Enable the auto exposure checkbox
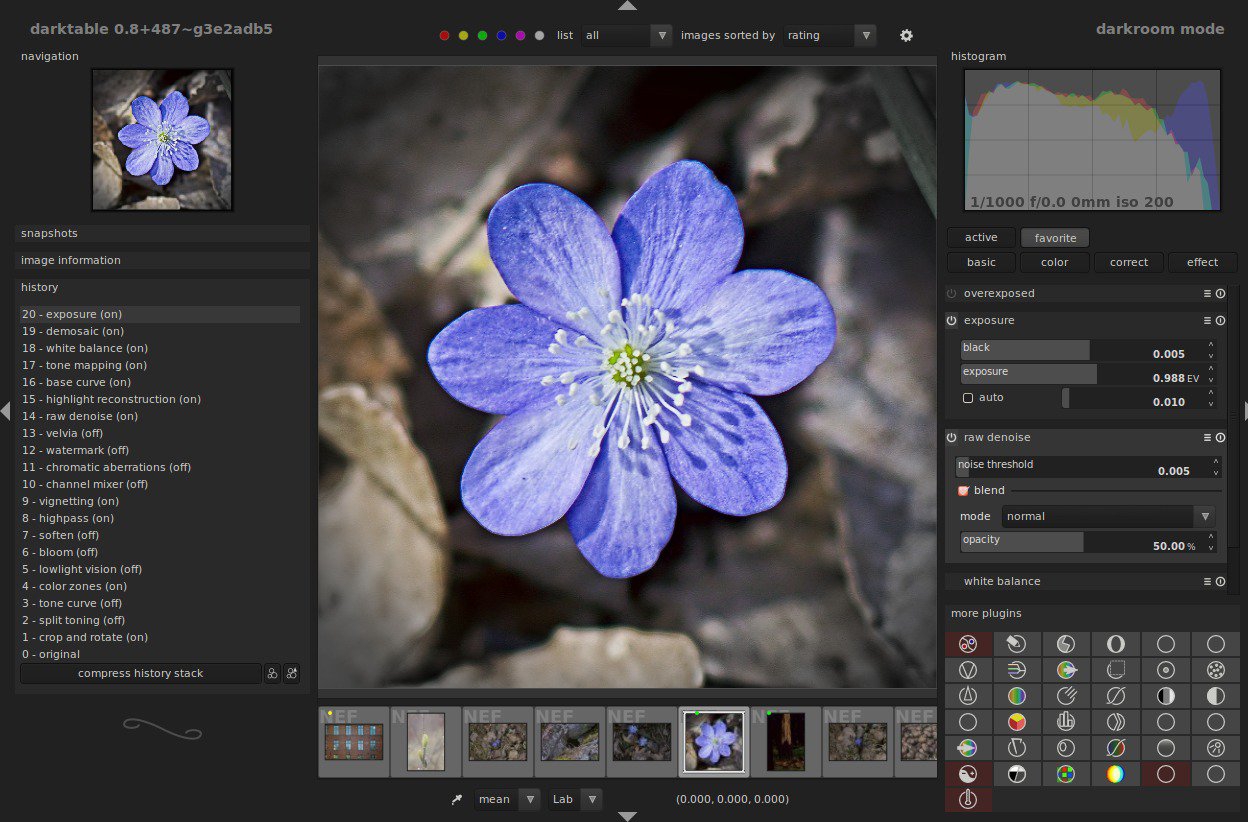Screen dimensions: 1248x822 968,398
